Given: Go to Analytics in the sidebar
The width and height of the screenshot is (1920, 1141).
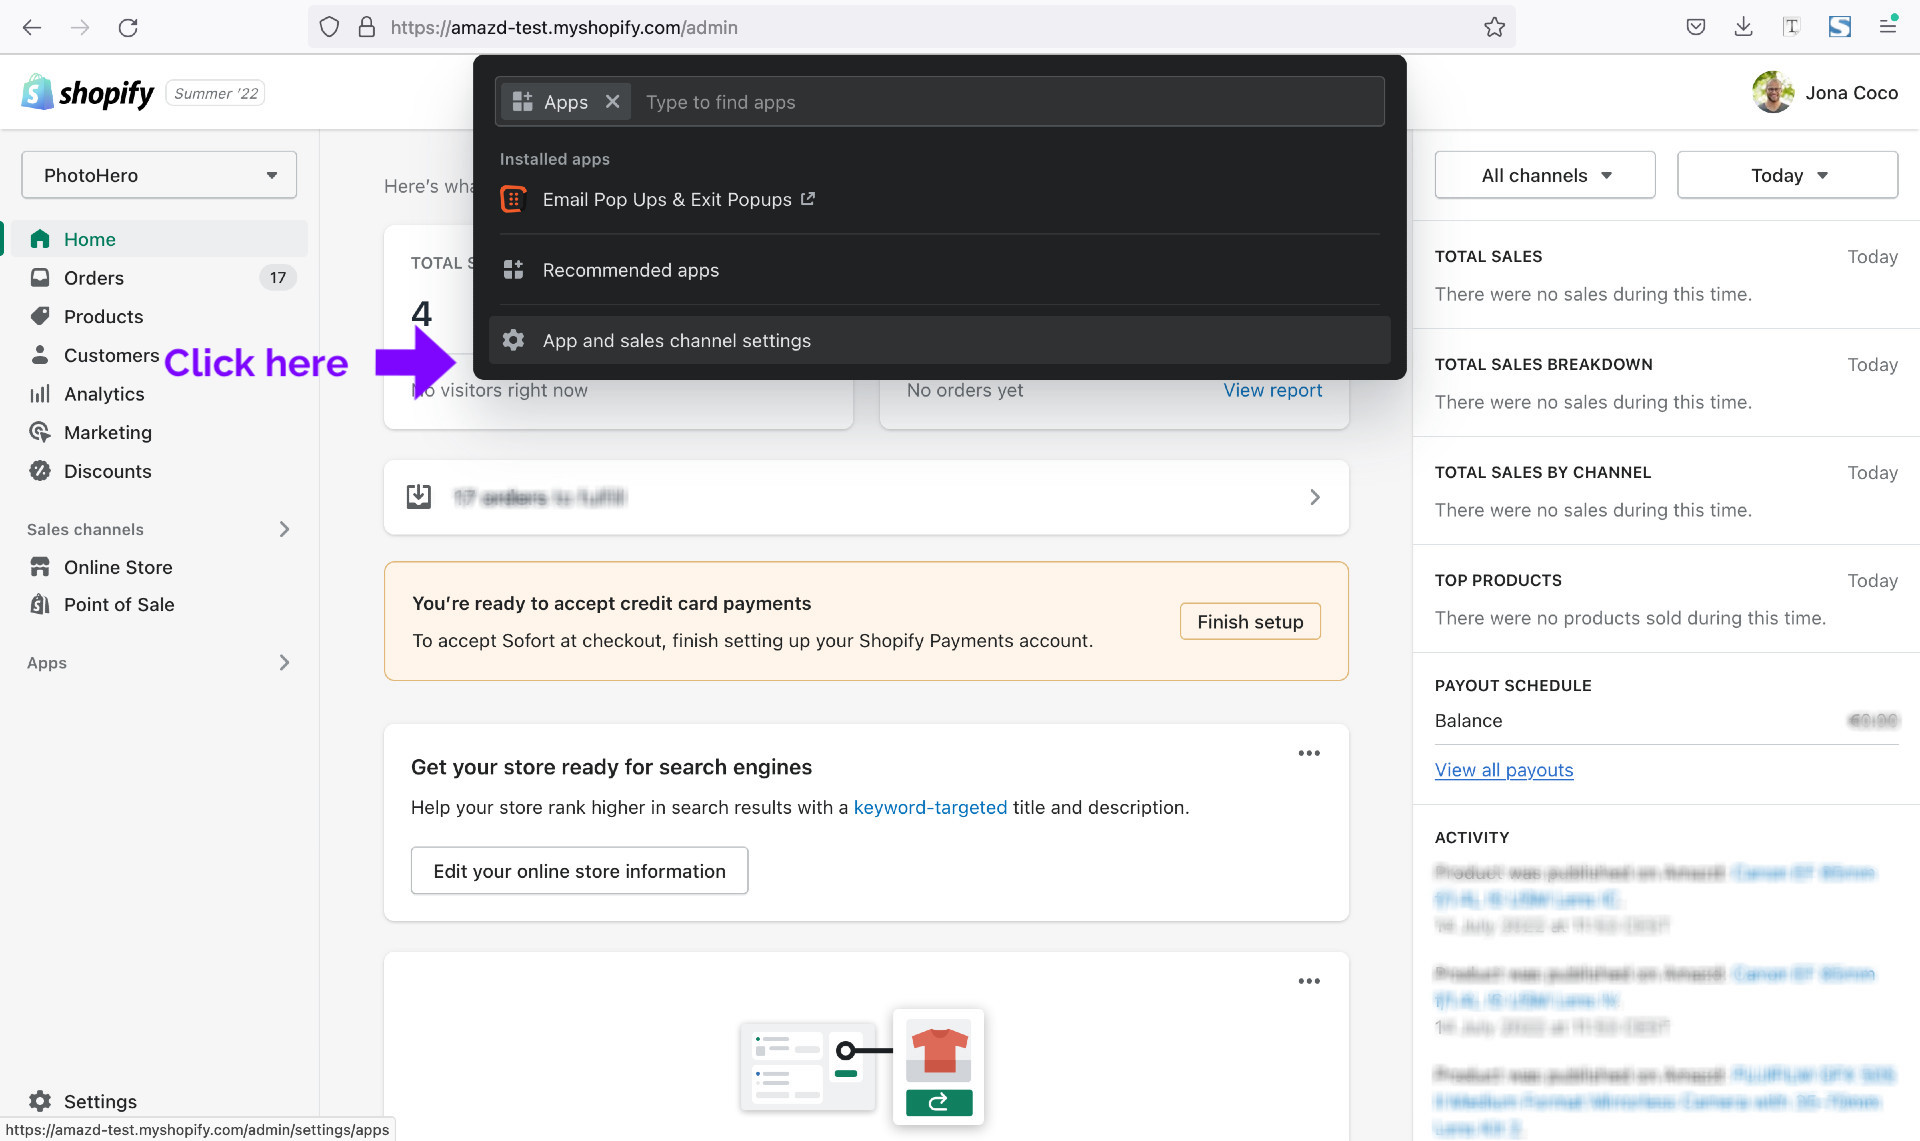Looking at the screenshot, I should 104,394.
